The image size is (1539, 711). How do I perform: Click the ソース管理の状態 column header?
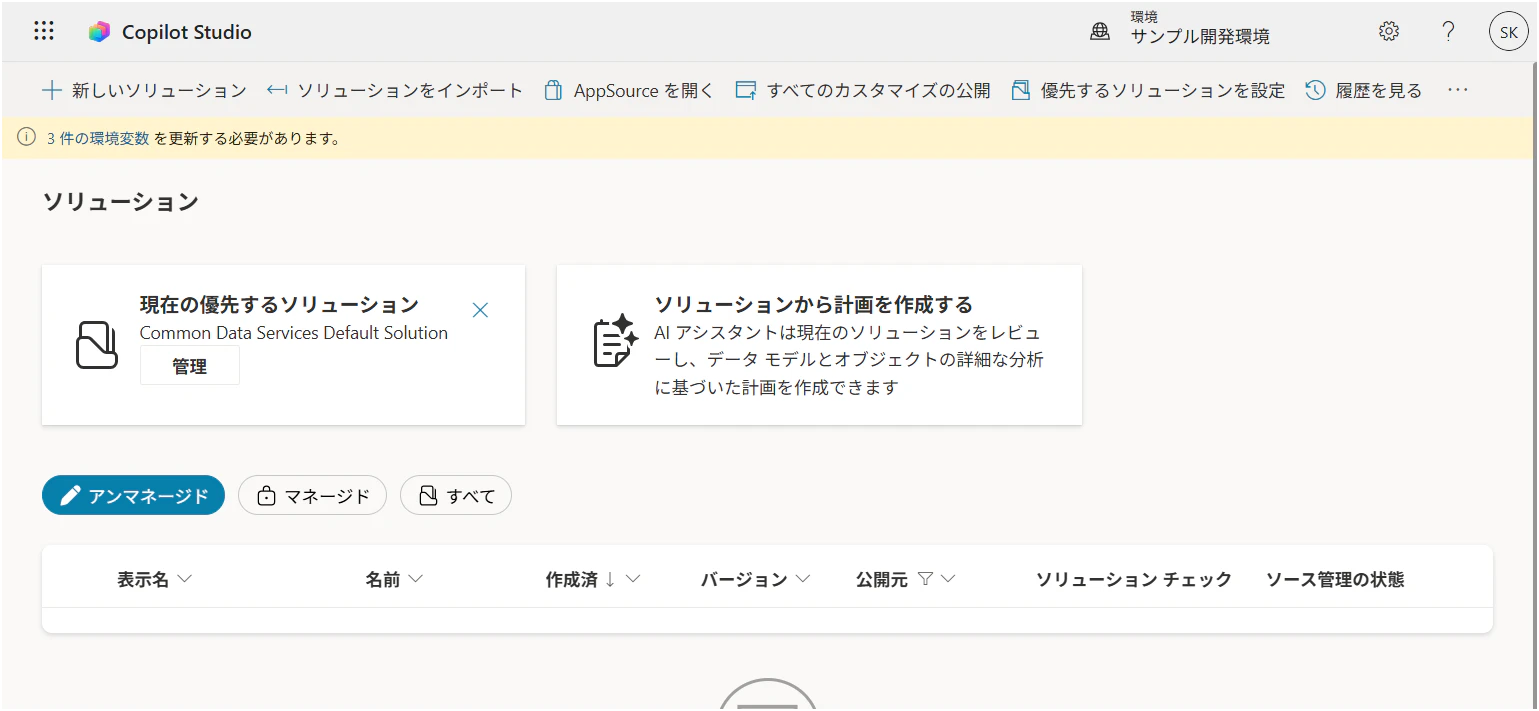coord(1335,579)
